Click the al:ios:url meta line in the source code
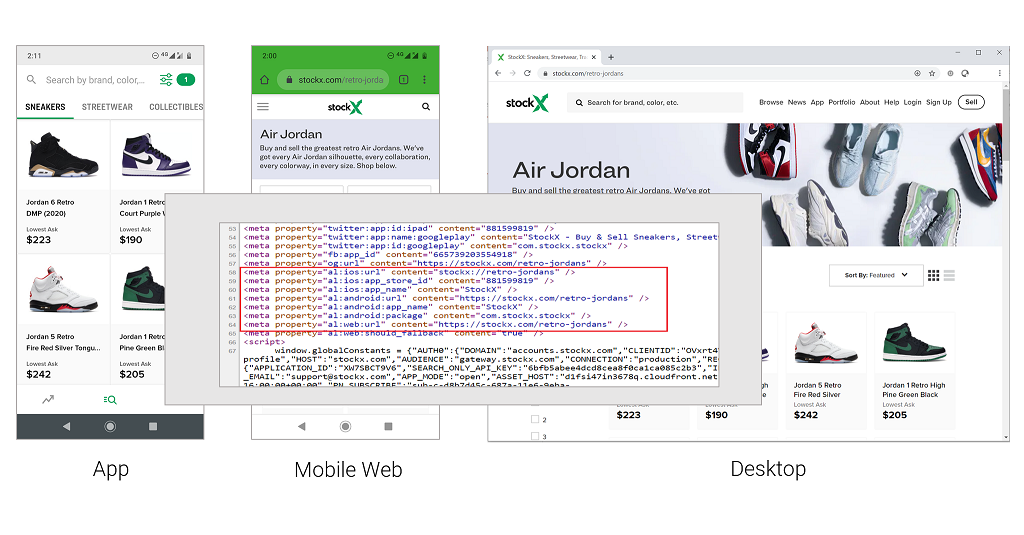The image size is (1024, 535). (x=409, y=272)
